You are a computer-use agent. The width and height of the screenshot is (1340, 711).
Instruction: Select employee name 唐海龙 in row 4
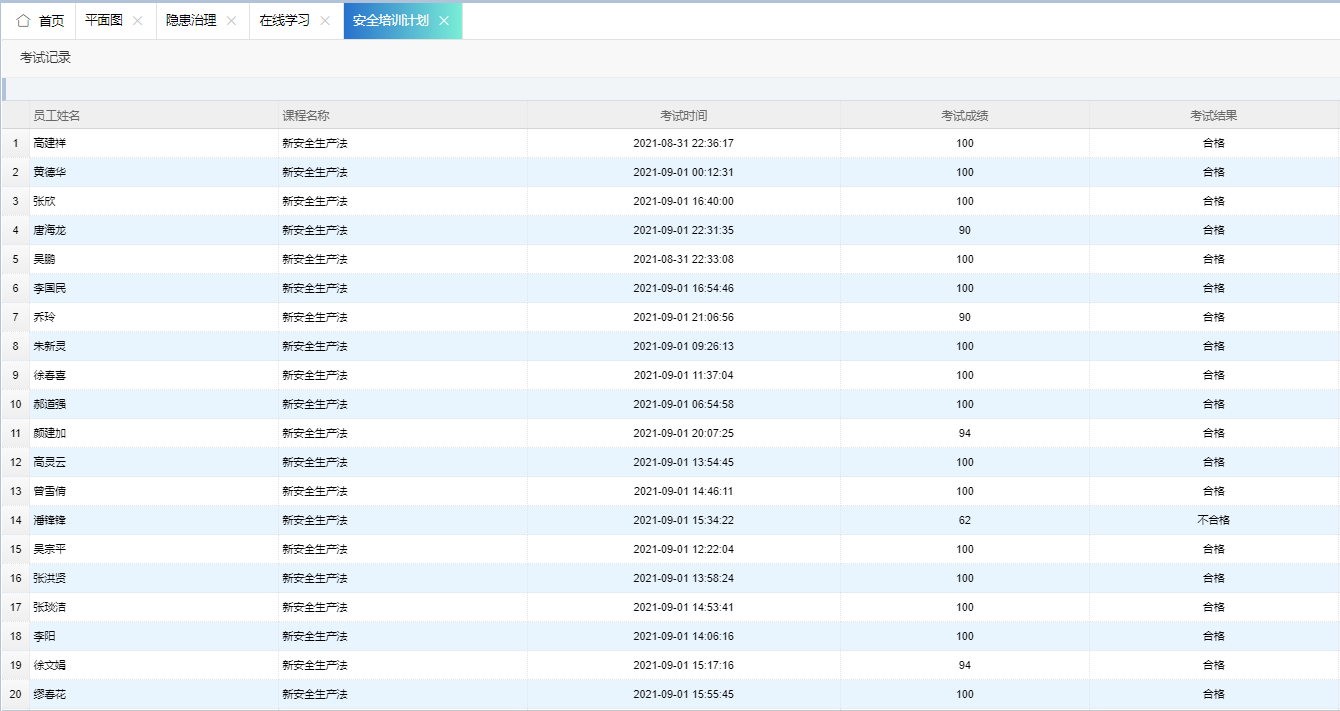50,230
